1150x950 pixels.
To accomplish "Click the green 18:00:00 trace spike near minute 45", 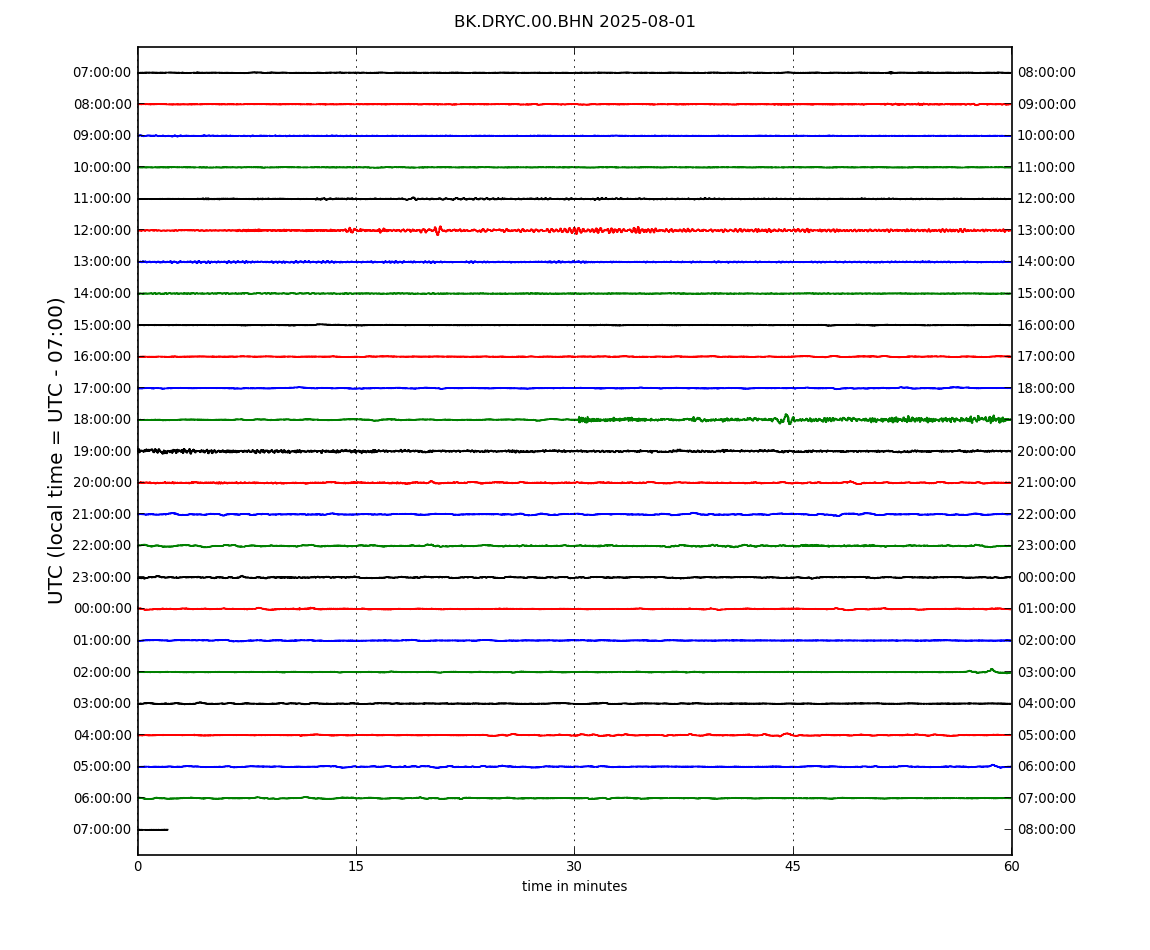I will pyautogui.click(x=785, y=420).
